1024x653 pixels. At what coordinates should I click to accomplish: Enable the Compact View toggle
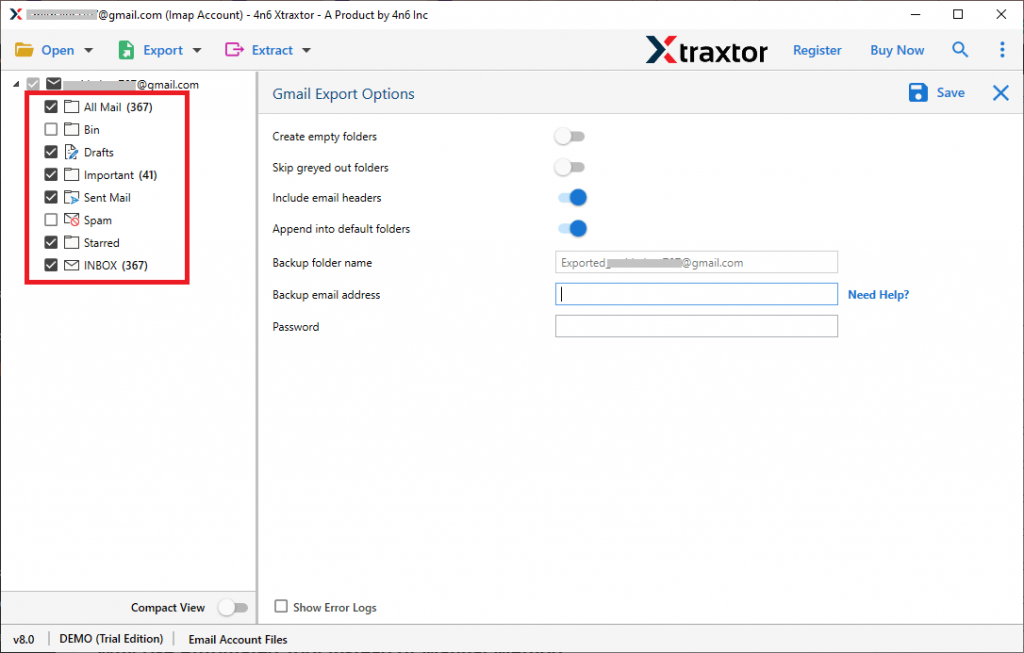[233, 607]
